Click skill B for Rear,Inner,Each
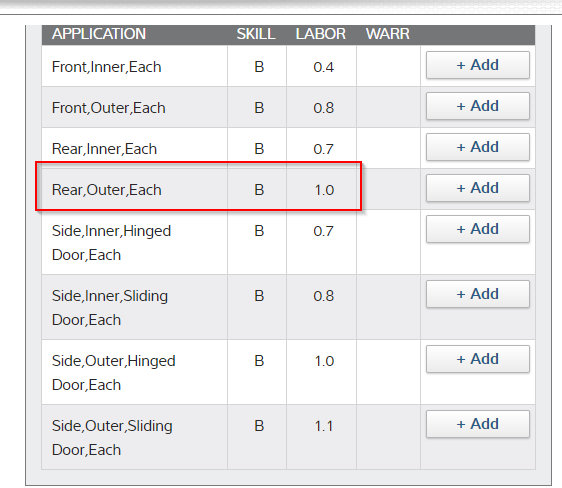This screenshot has height=488, width=562. click(259, 149)
